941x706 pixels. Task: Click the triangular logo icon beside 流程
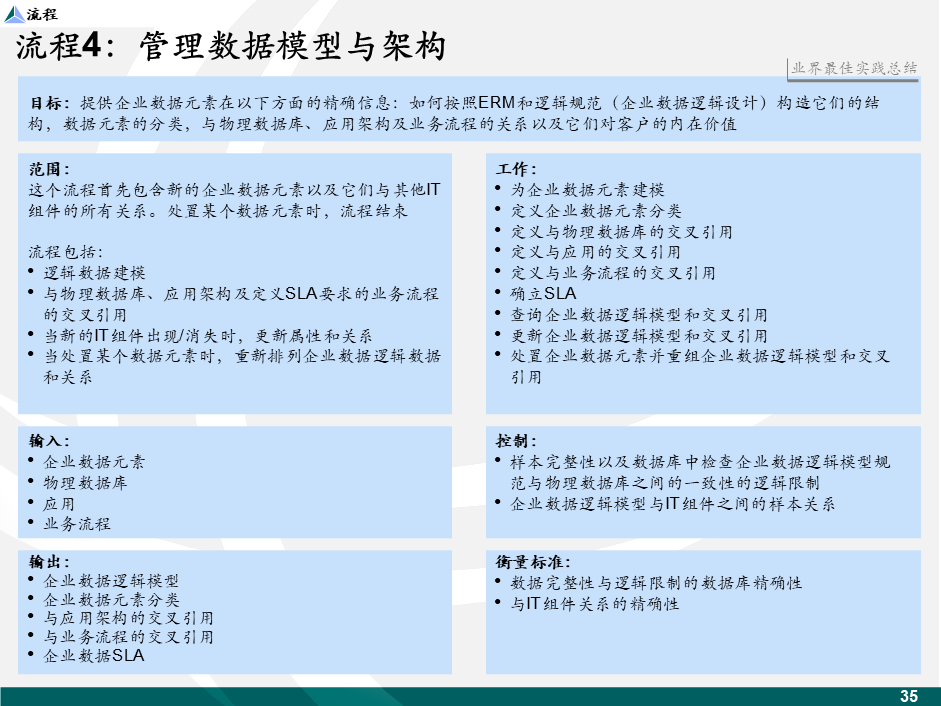click(x=13, y=14)
